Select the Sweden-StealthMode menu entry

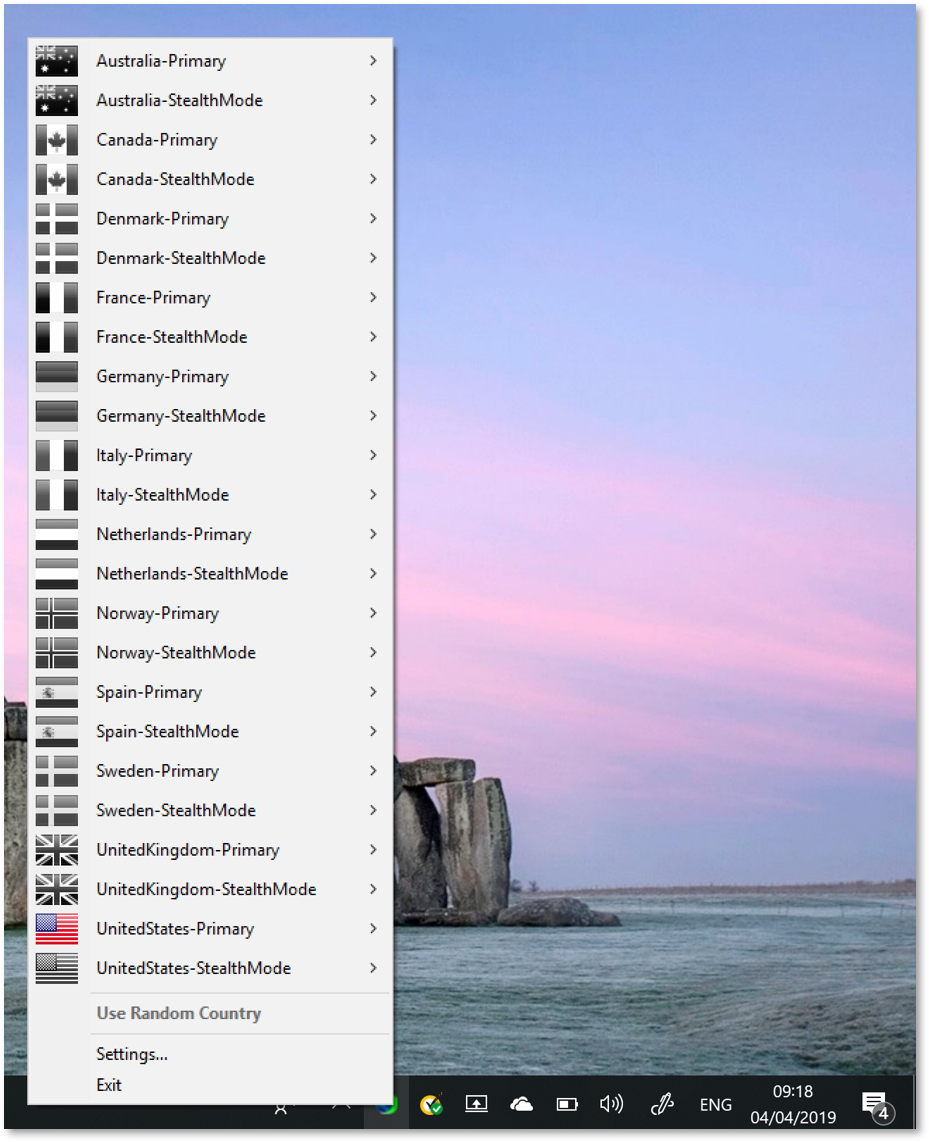point(210,811)
